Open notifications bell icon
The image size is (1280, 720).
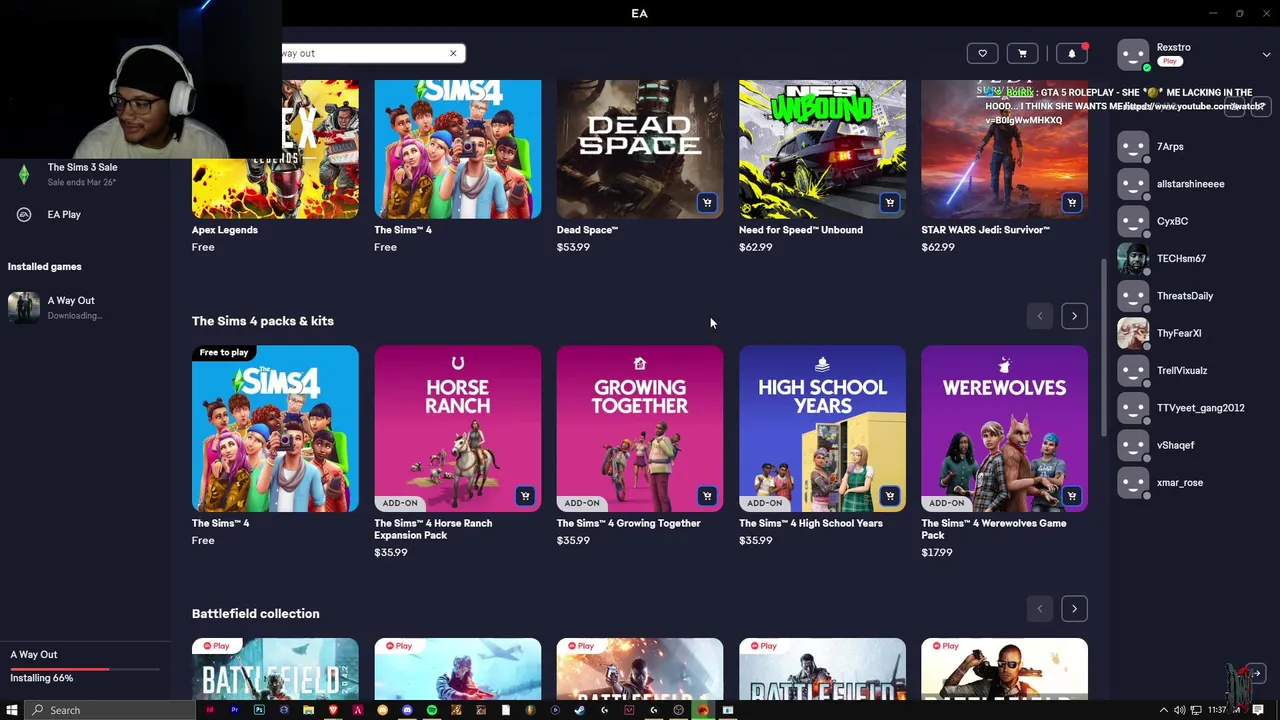coord(1072,53)
